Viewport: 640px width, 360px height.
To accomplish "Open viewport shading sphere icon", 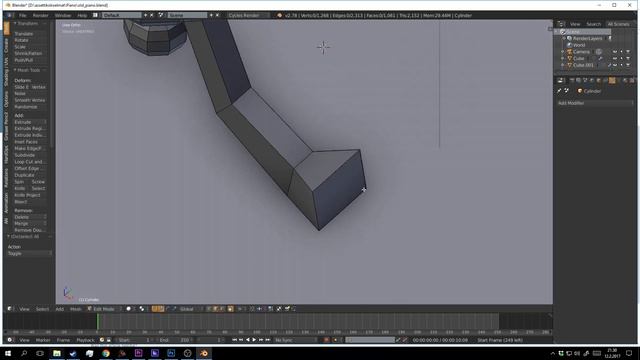I will click(129, 309).
